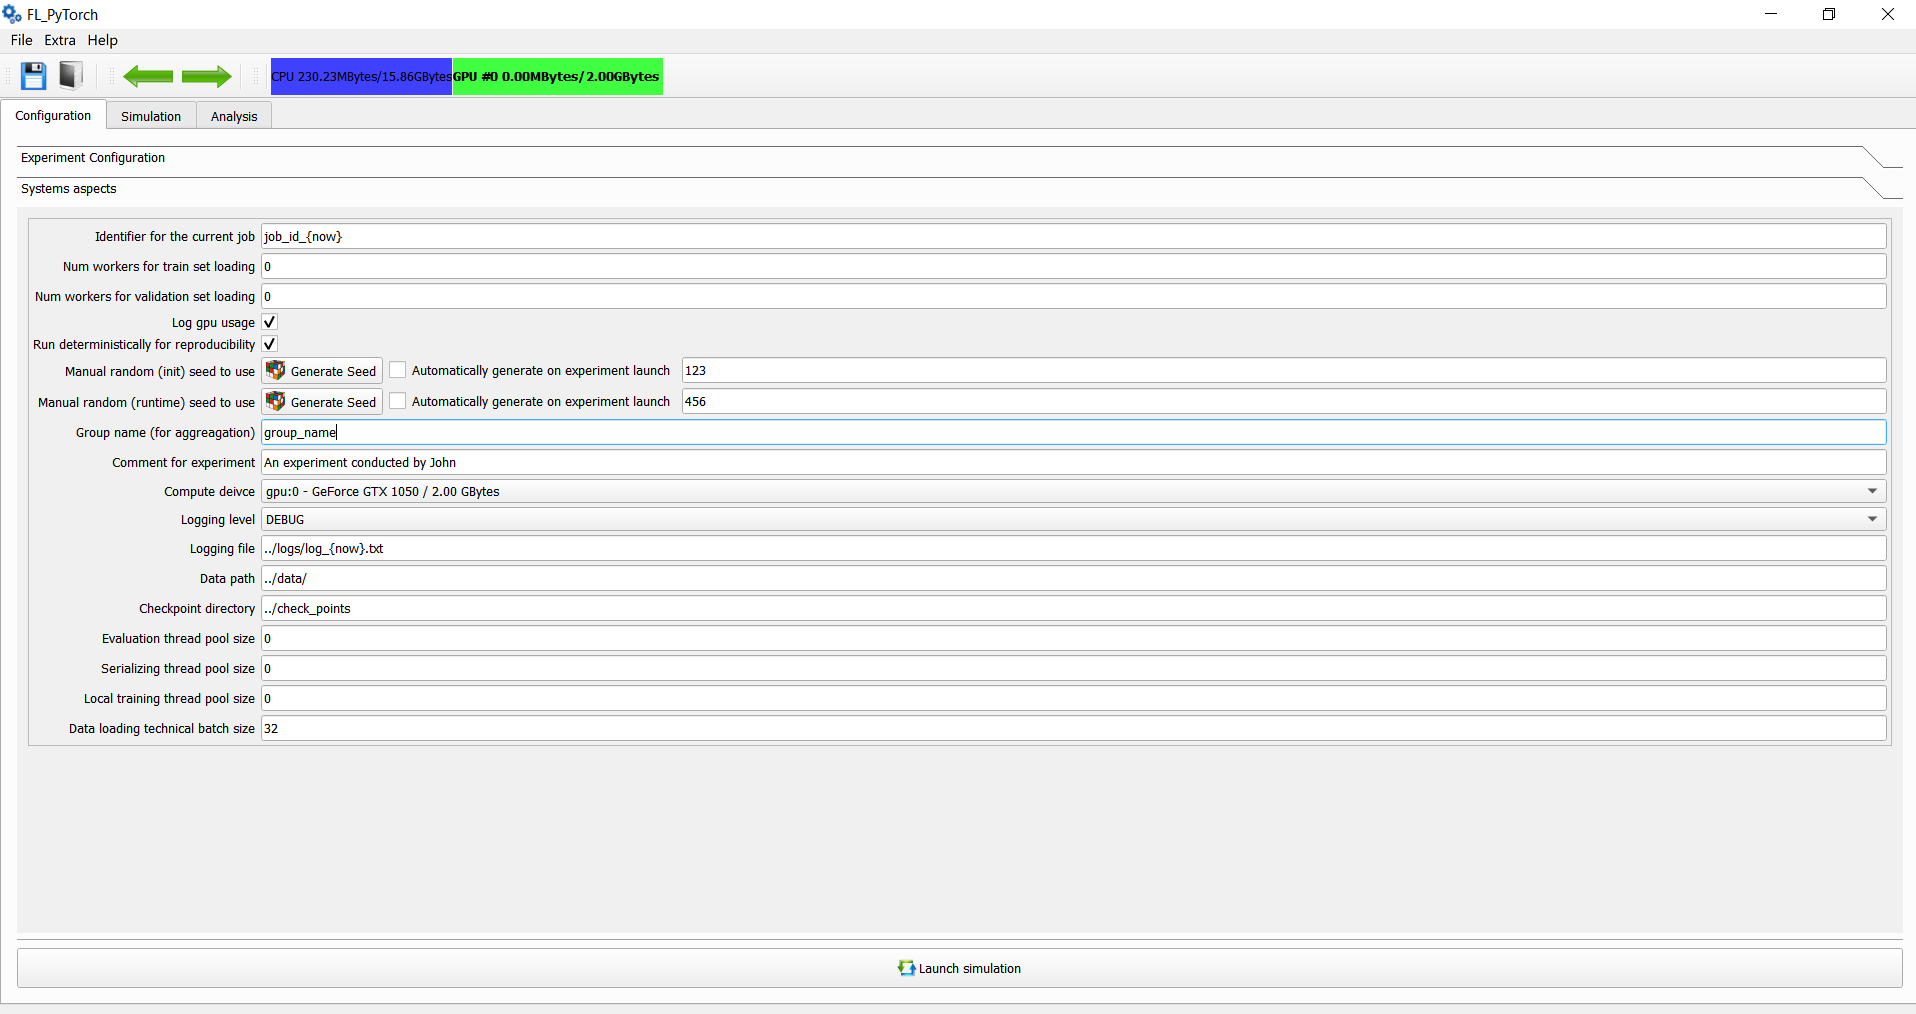Click validation set loading workers field
Image resolution: width=1916 pixels, height=1014 pixels.
(1074, 296)
